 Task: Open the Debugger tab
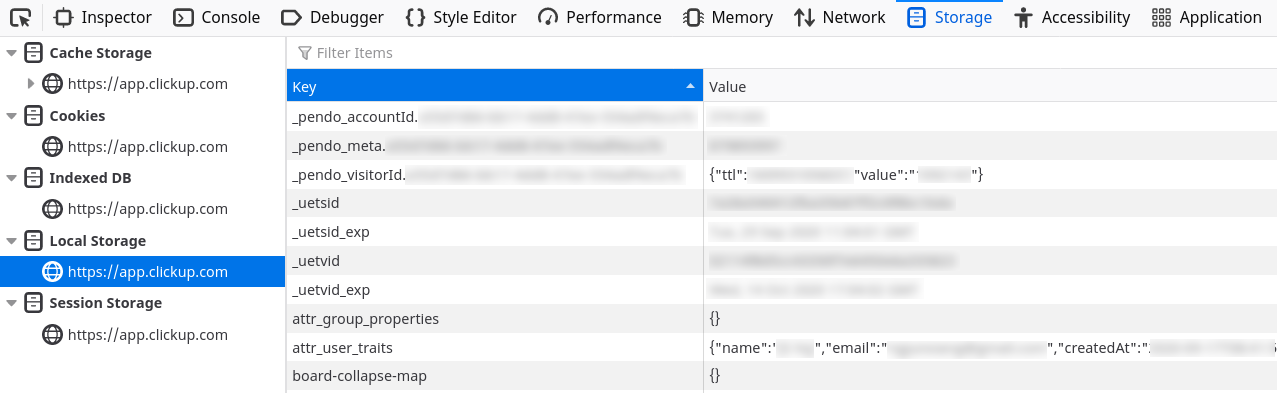(333, 17)
